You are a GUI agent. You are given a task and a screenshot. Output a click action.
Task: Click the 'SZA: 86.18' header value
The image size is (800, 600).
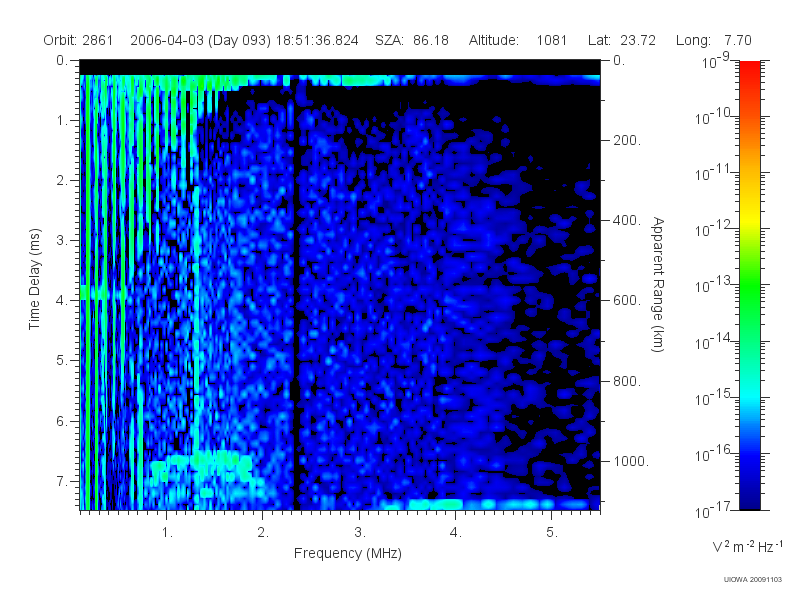(412, 40)
